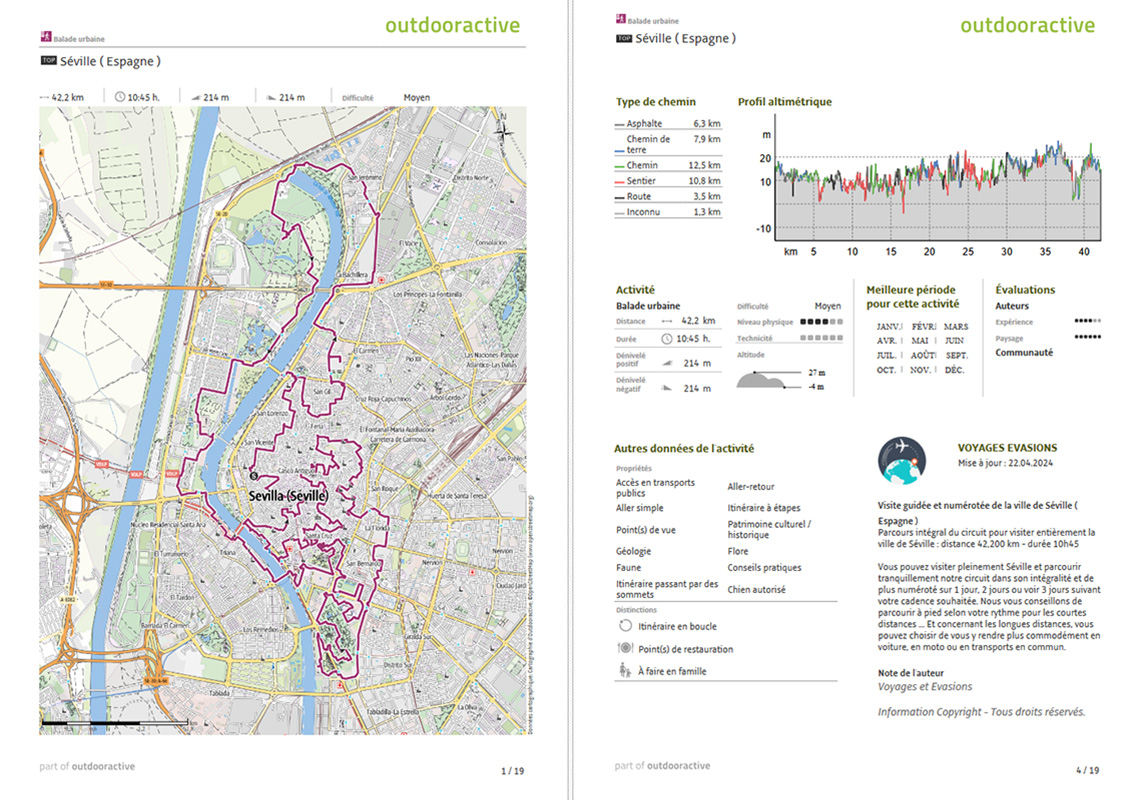The image size is (1140, 800).
Task: Click the Sevilla (Séville) label on map
Action: pyautogui.click(x=288, y=495)
